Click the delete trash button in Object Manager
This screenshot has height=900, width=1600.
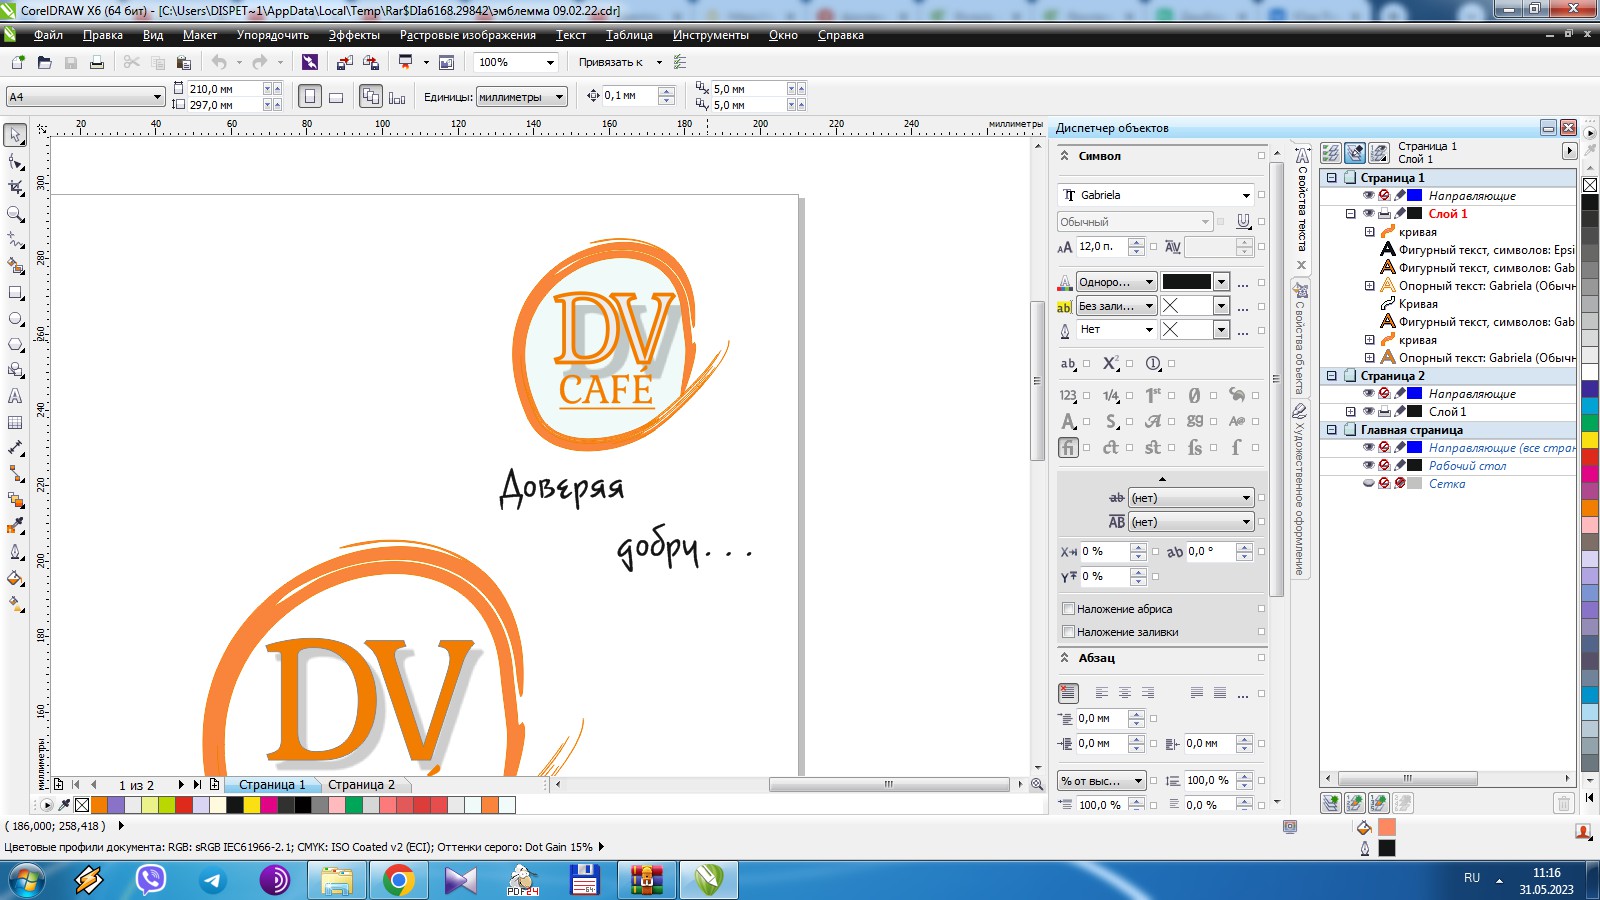[x=1564, y=802]
